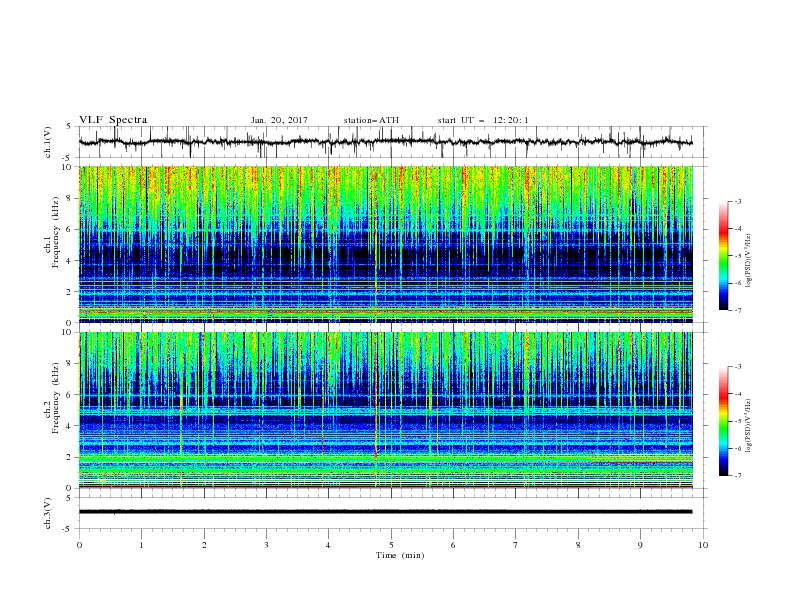Click the time axis tick label '0'
The width and height of the screenshot is (792, 612).
pyautogui.click(x=79, y=545)
